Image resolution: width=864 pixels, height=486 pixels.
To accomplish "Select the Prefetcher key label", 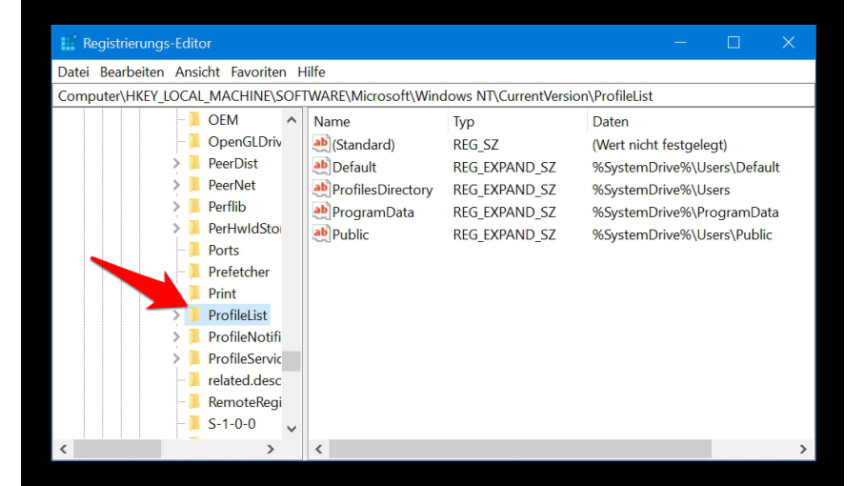I will tap(239, 272).
